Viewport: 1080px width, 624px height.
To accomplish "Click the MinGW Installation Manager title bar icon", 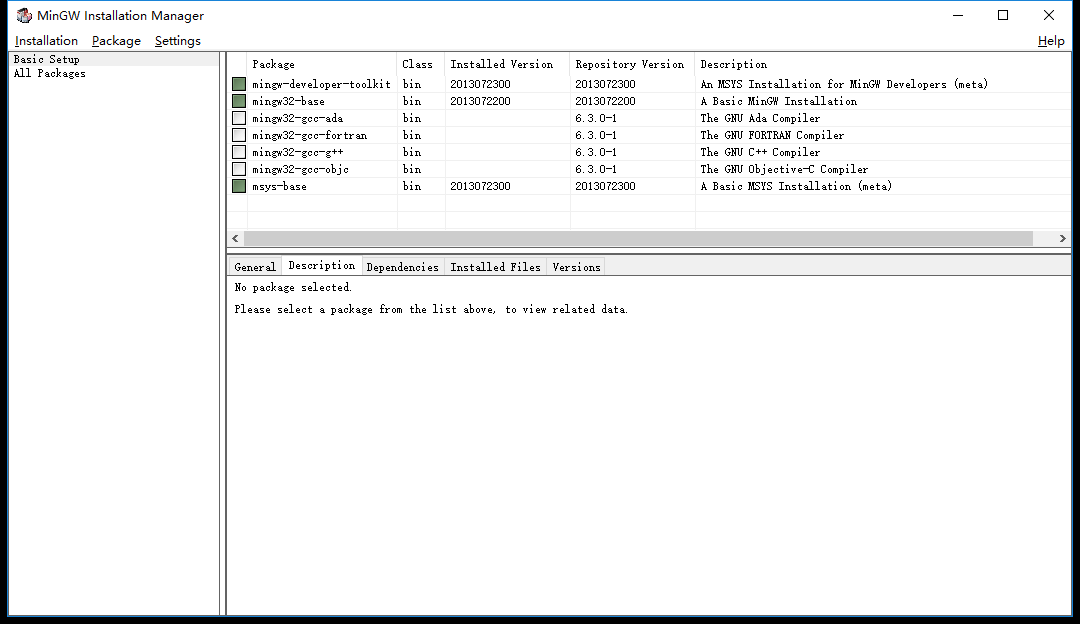I will click(x=22, y=15).
